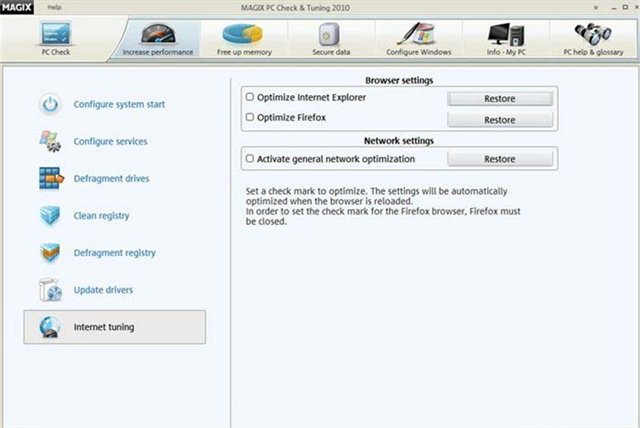Image resolution: width=640 pixels, height=428 pixels.
Task: Click the Configure Windows icon
Action: [418, 33]
